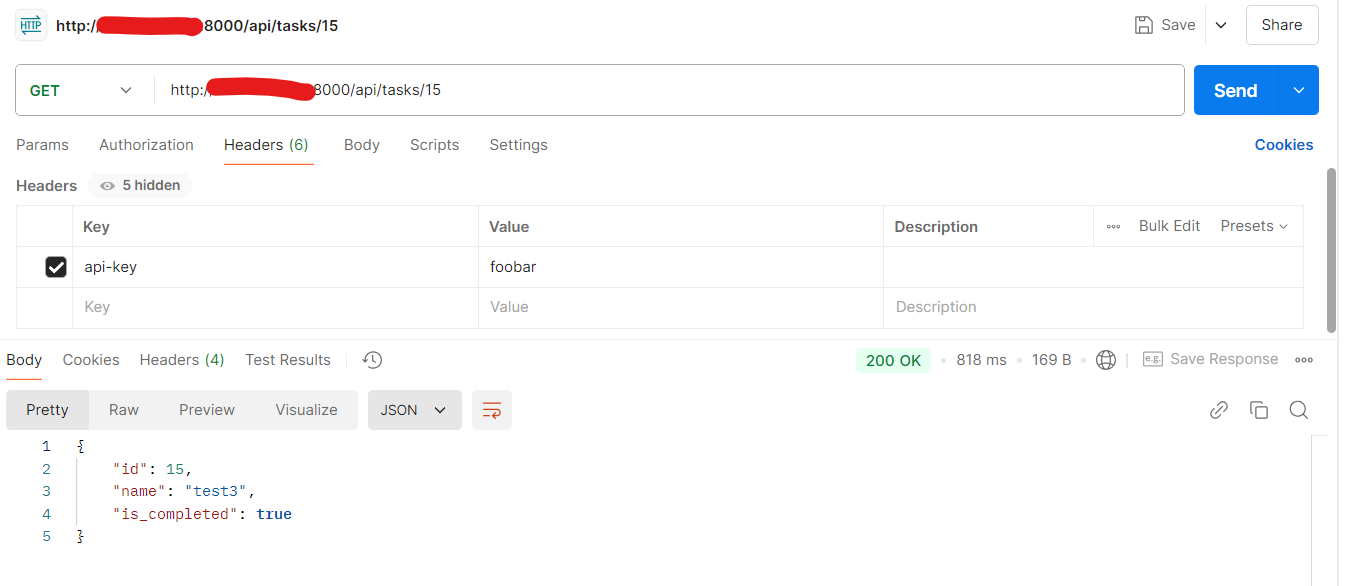Search within the response body
This screenshot has height=586, width=1356.
pyautogui.click(x=1298, y=410)
